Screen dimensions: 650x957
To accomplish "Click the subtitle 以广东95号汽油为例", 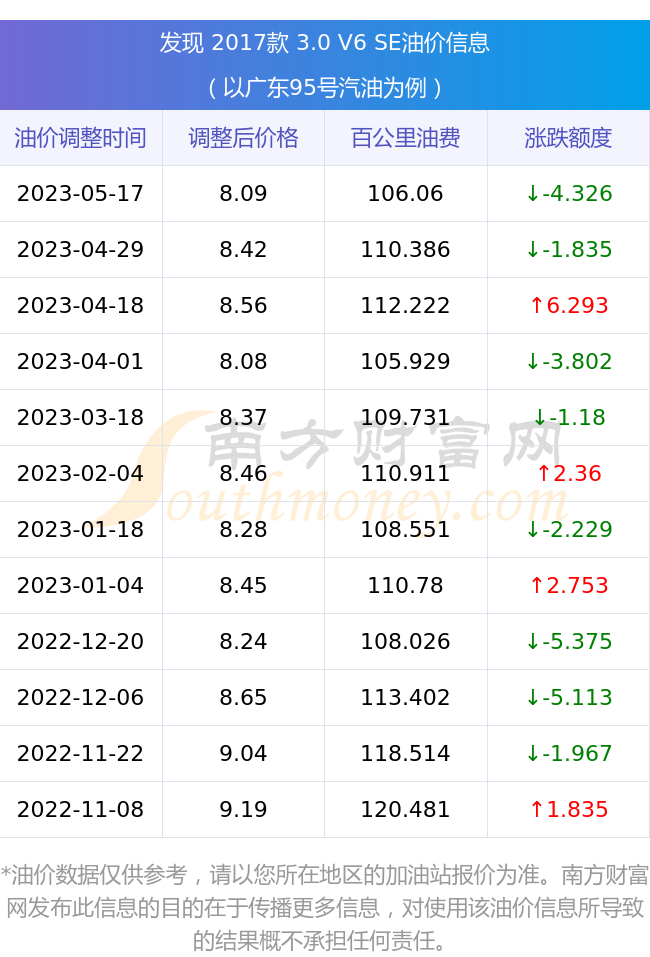I will [325, 87].
